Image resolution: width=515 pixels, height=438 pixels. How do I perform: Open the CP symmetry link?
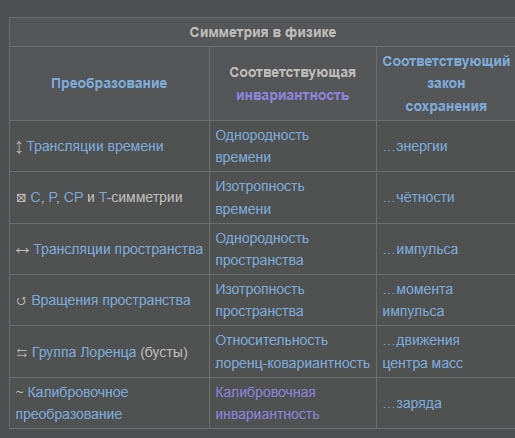click(73, 197)
